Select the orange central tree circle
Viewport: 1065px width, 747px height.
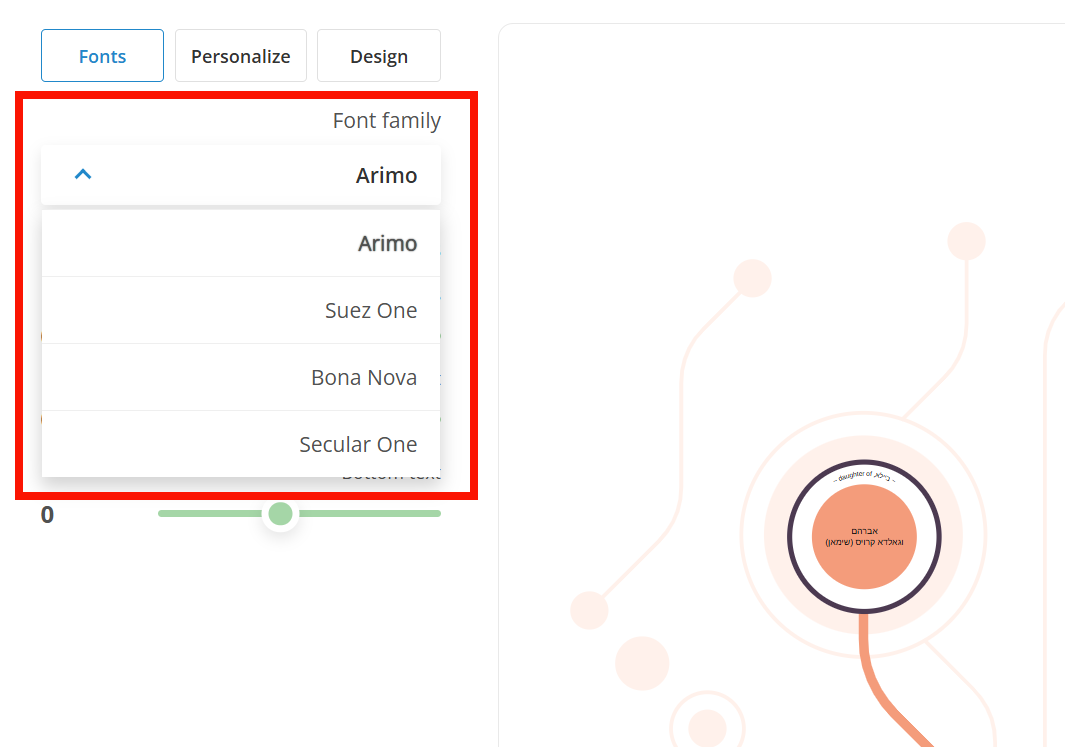coord(864,536)
